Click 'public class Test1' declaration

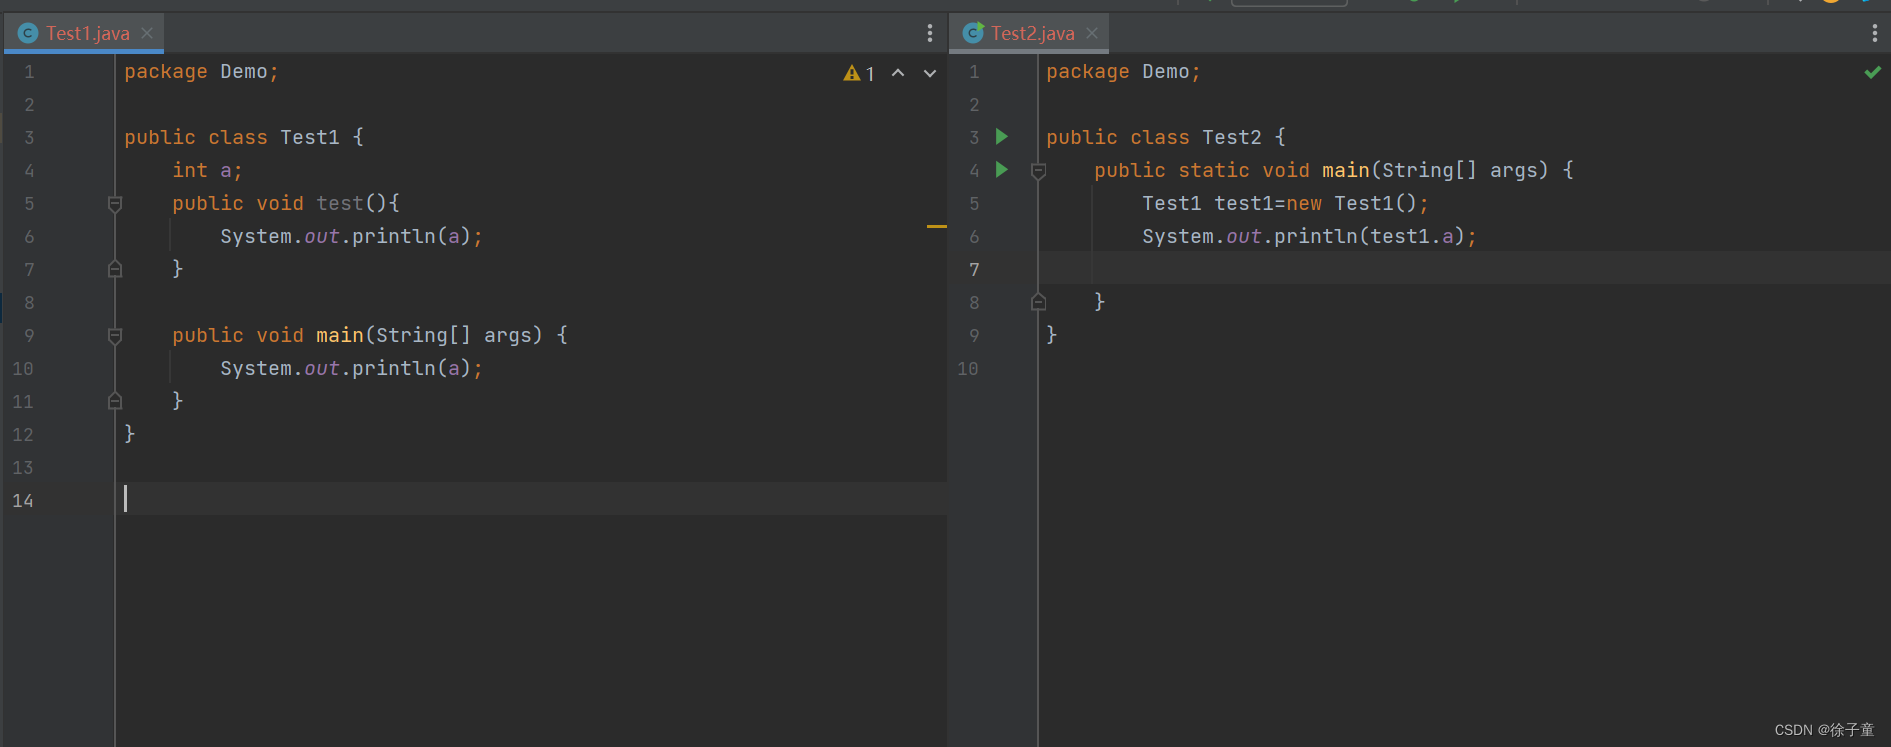click(x=232, y=137)
